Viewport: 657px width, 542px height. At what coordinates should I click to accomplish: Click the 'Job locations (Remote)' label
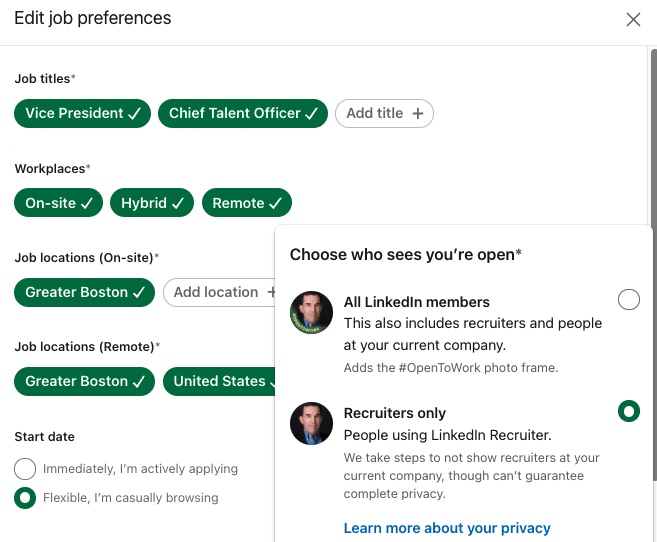pos(87,346)
